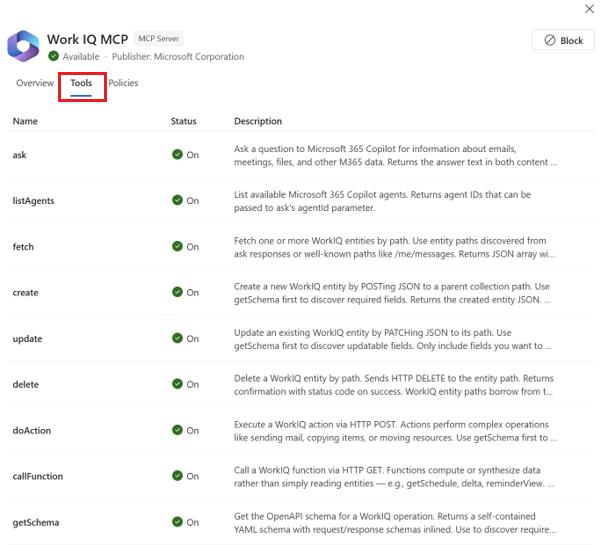
Task: Select the create tool name
Action: [x=25, y=293]
